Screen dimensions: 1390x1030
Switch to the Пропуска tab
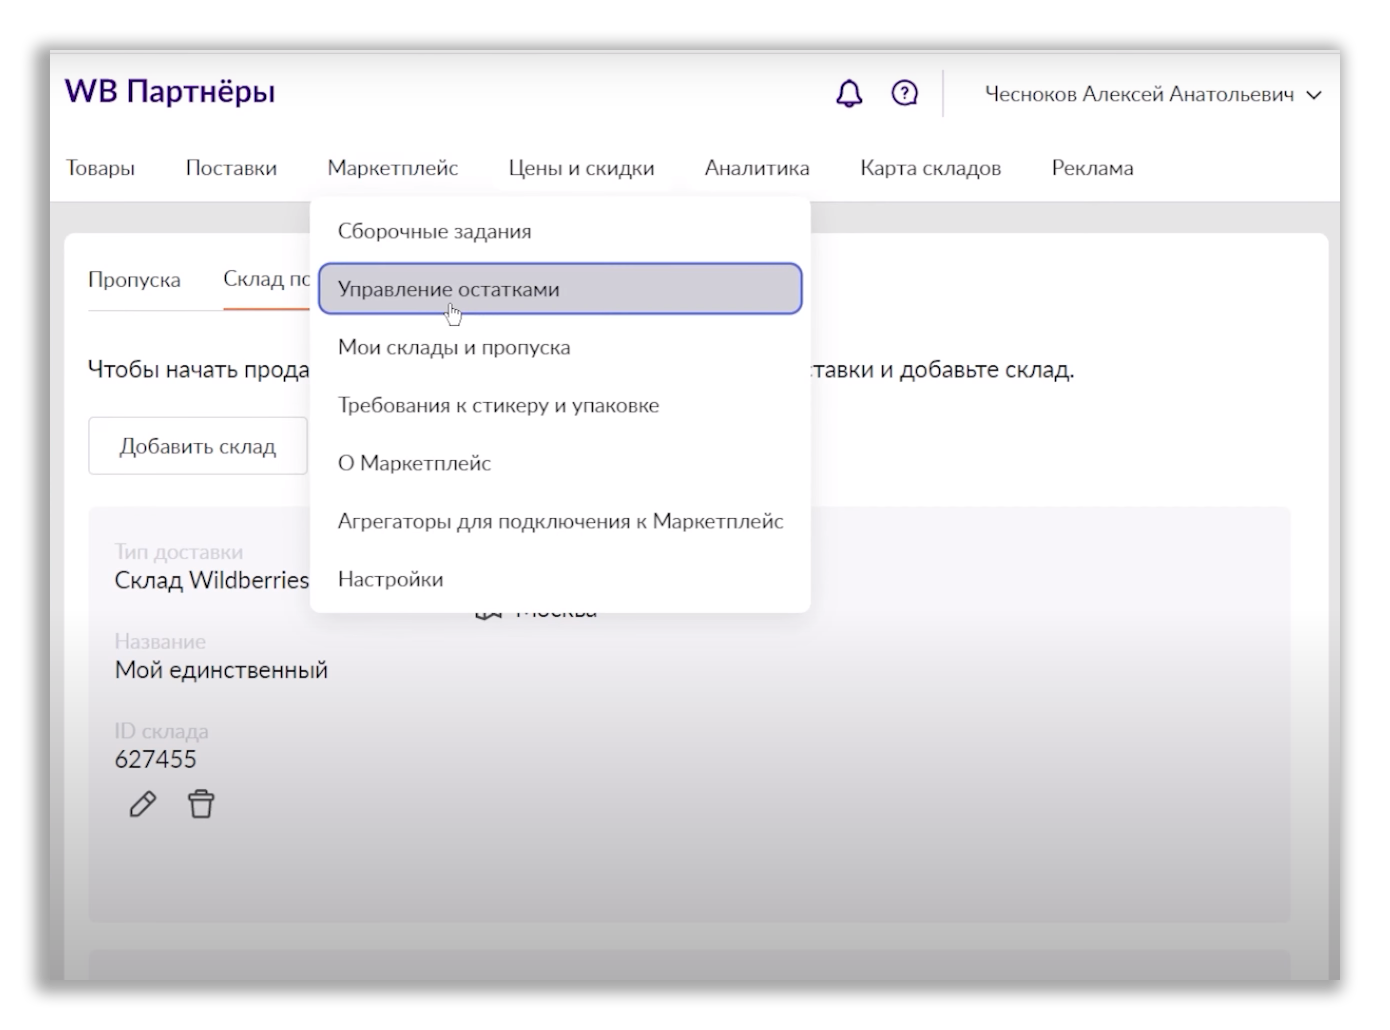pos(134,279)
